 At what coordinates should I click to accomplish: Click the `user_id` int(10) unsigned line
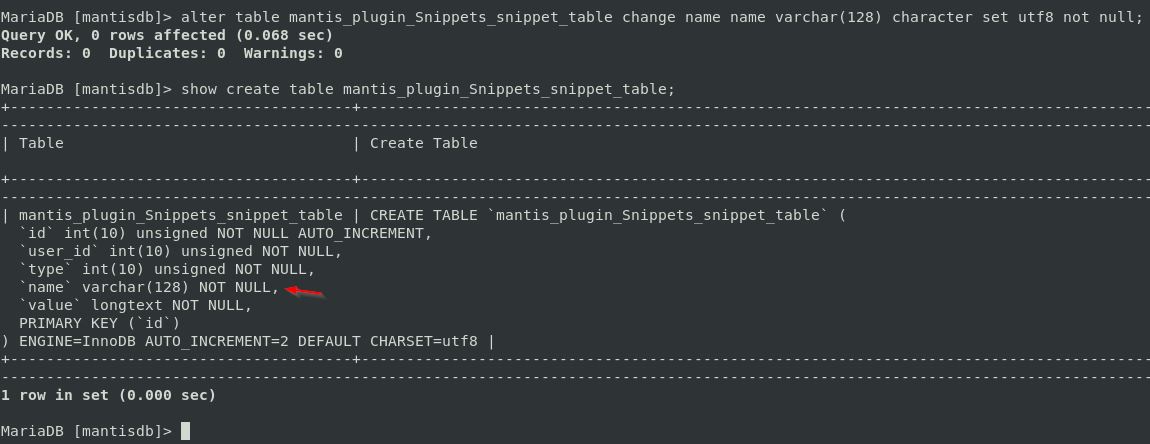[x=180, y=251]
